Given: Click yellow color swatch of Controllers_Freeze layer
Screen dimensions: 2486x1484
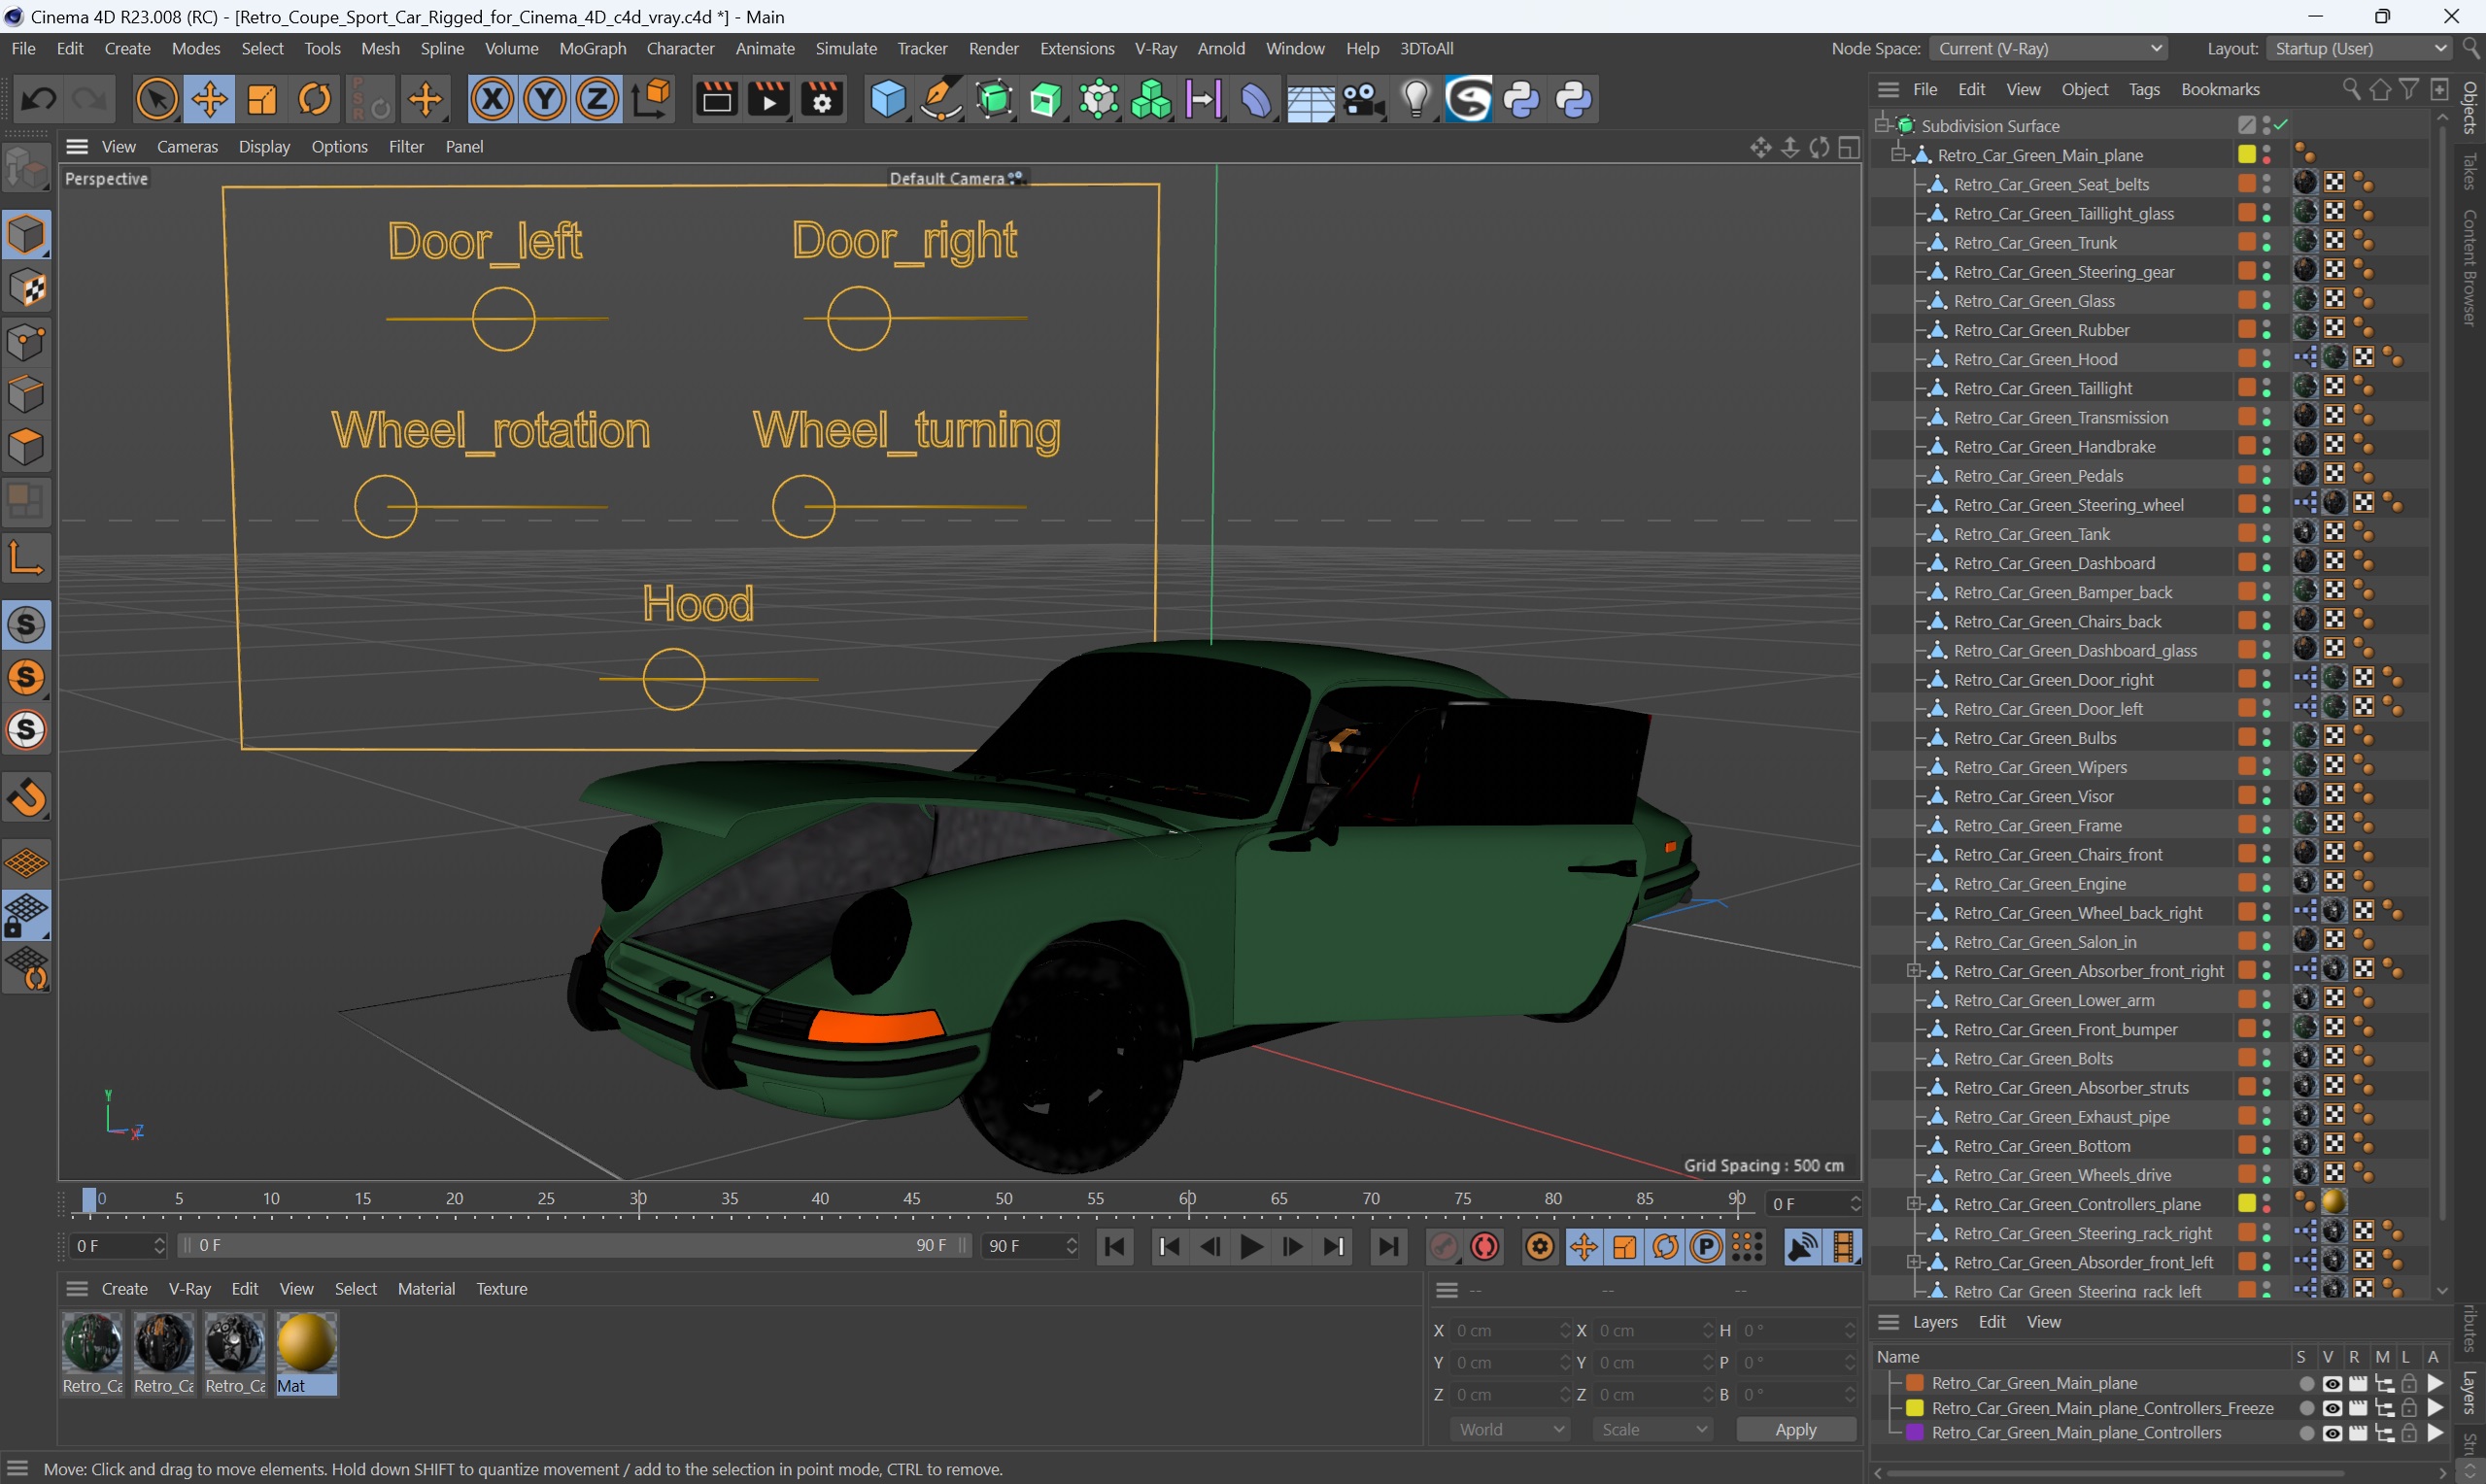Looking at the screenshot, I should [1915, 1408].
